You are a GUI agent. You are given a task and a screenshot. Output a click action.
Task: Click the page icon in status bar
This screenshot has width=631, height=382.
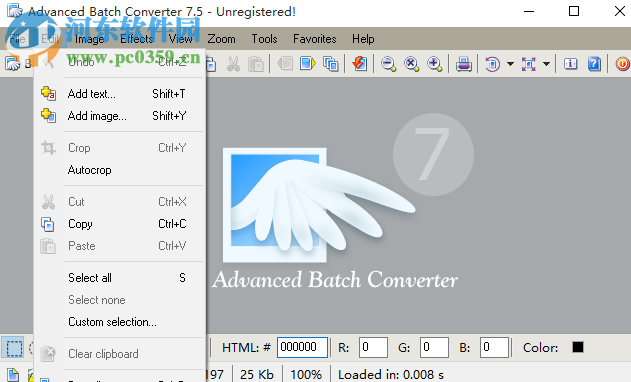(13, 375)
